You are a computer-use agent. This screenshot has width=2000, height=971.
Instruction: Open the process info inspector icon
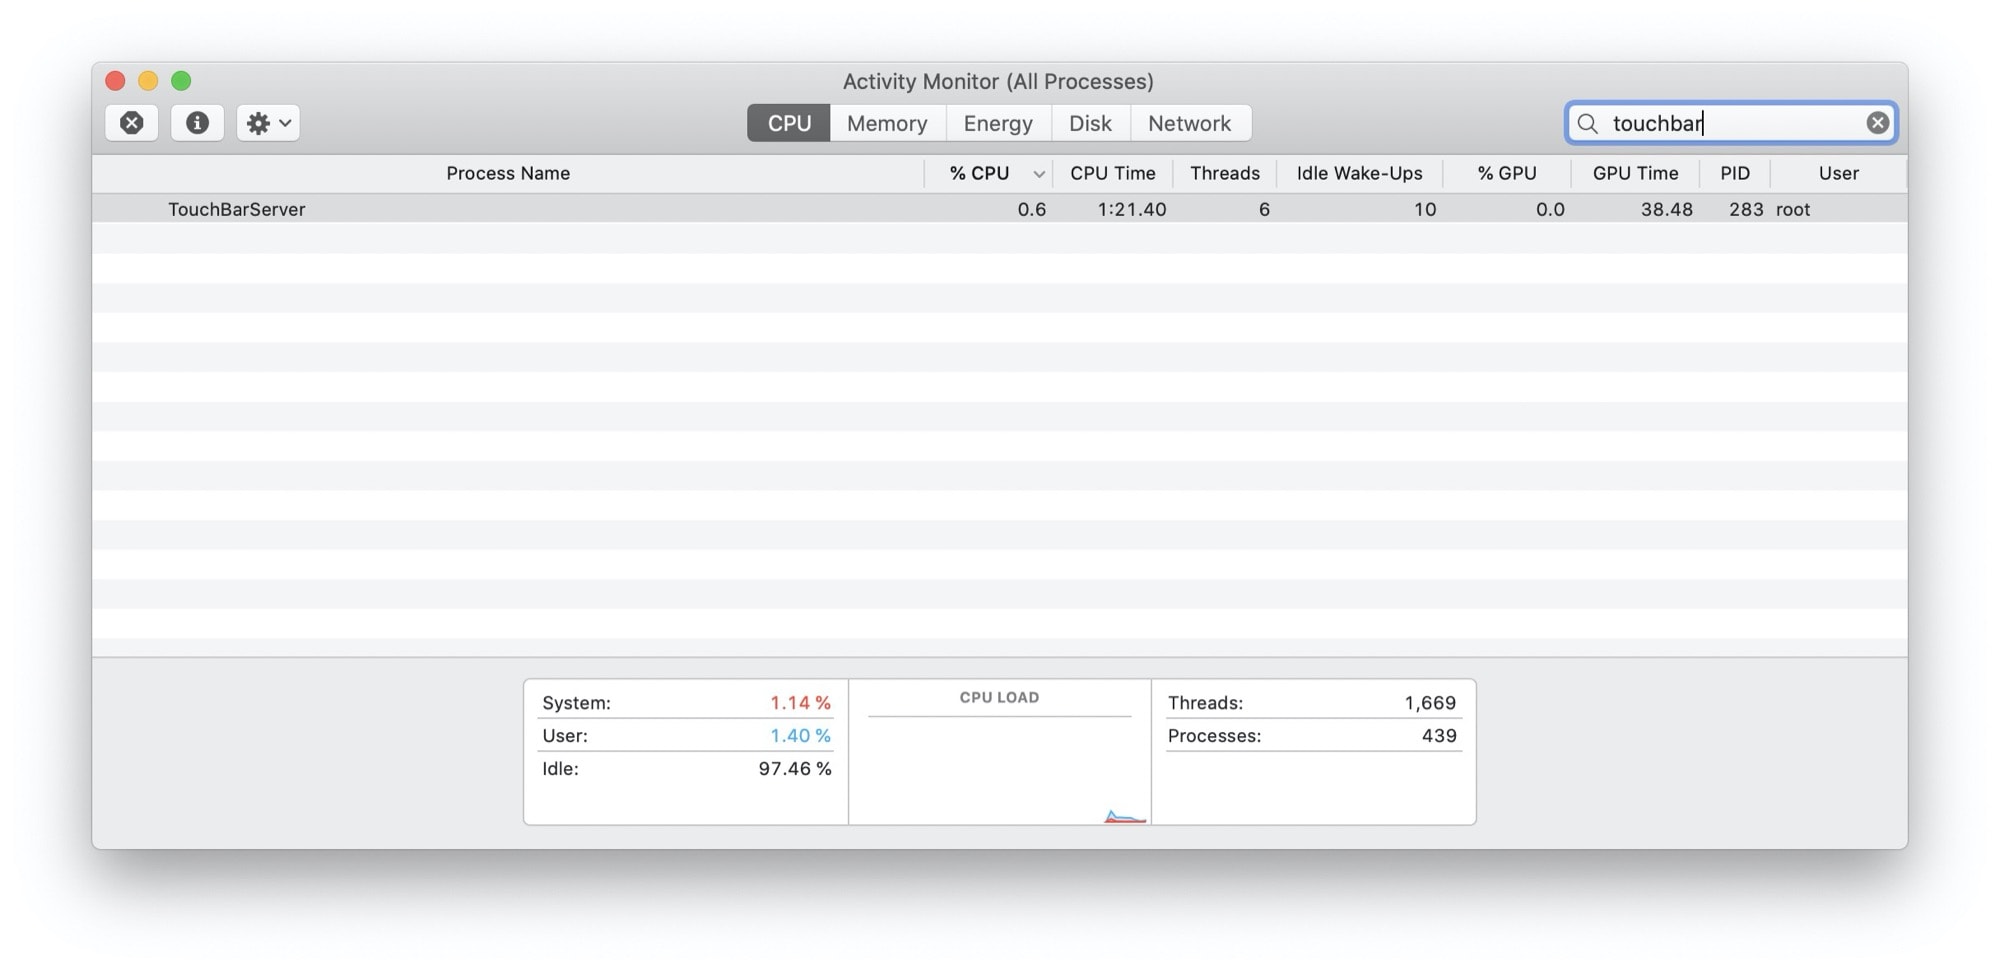197,123
